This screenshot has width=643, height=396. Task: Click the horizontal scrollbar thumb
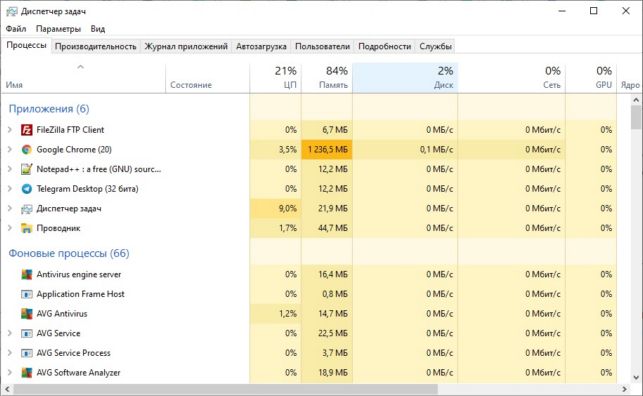coord(225,389)
